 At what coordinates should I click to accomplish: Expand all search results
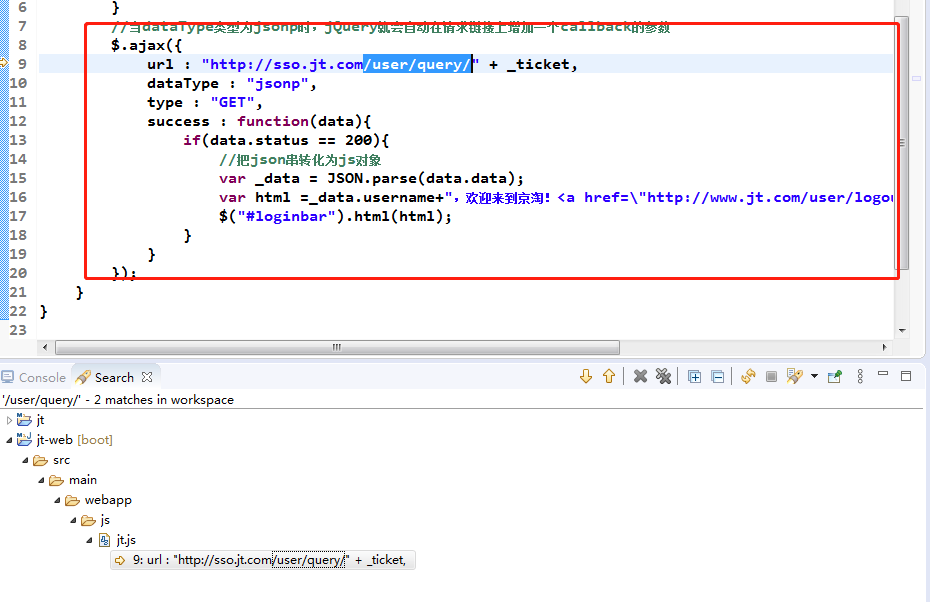[x=694, y=377]
